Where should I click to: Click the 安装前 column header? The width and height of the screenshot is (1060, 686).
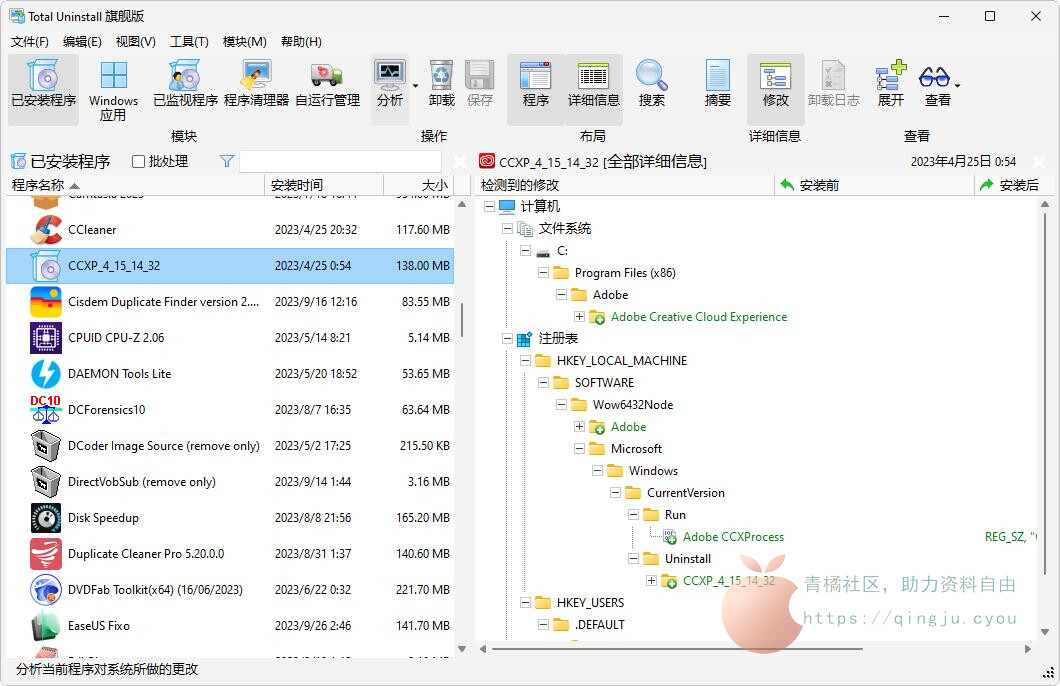(x=874, y=185)
